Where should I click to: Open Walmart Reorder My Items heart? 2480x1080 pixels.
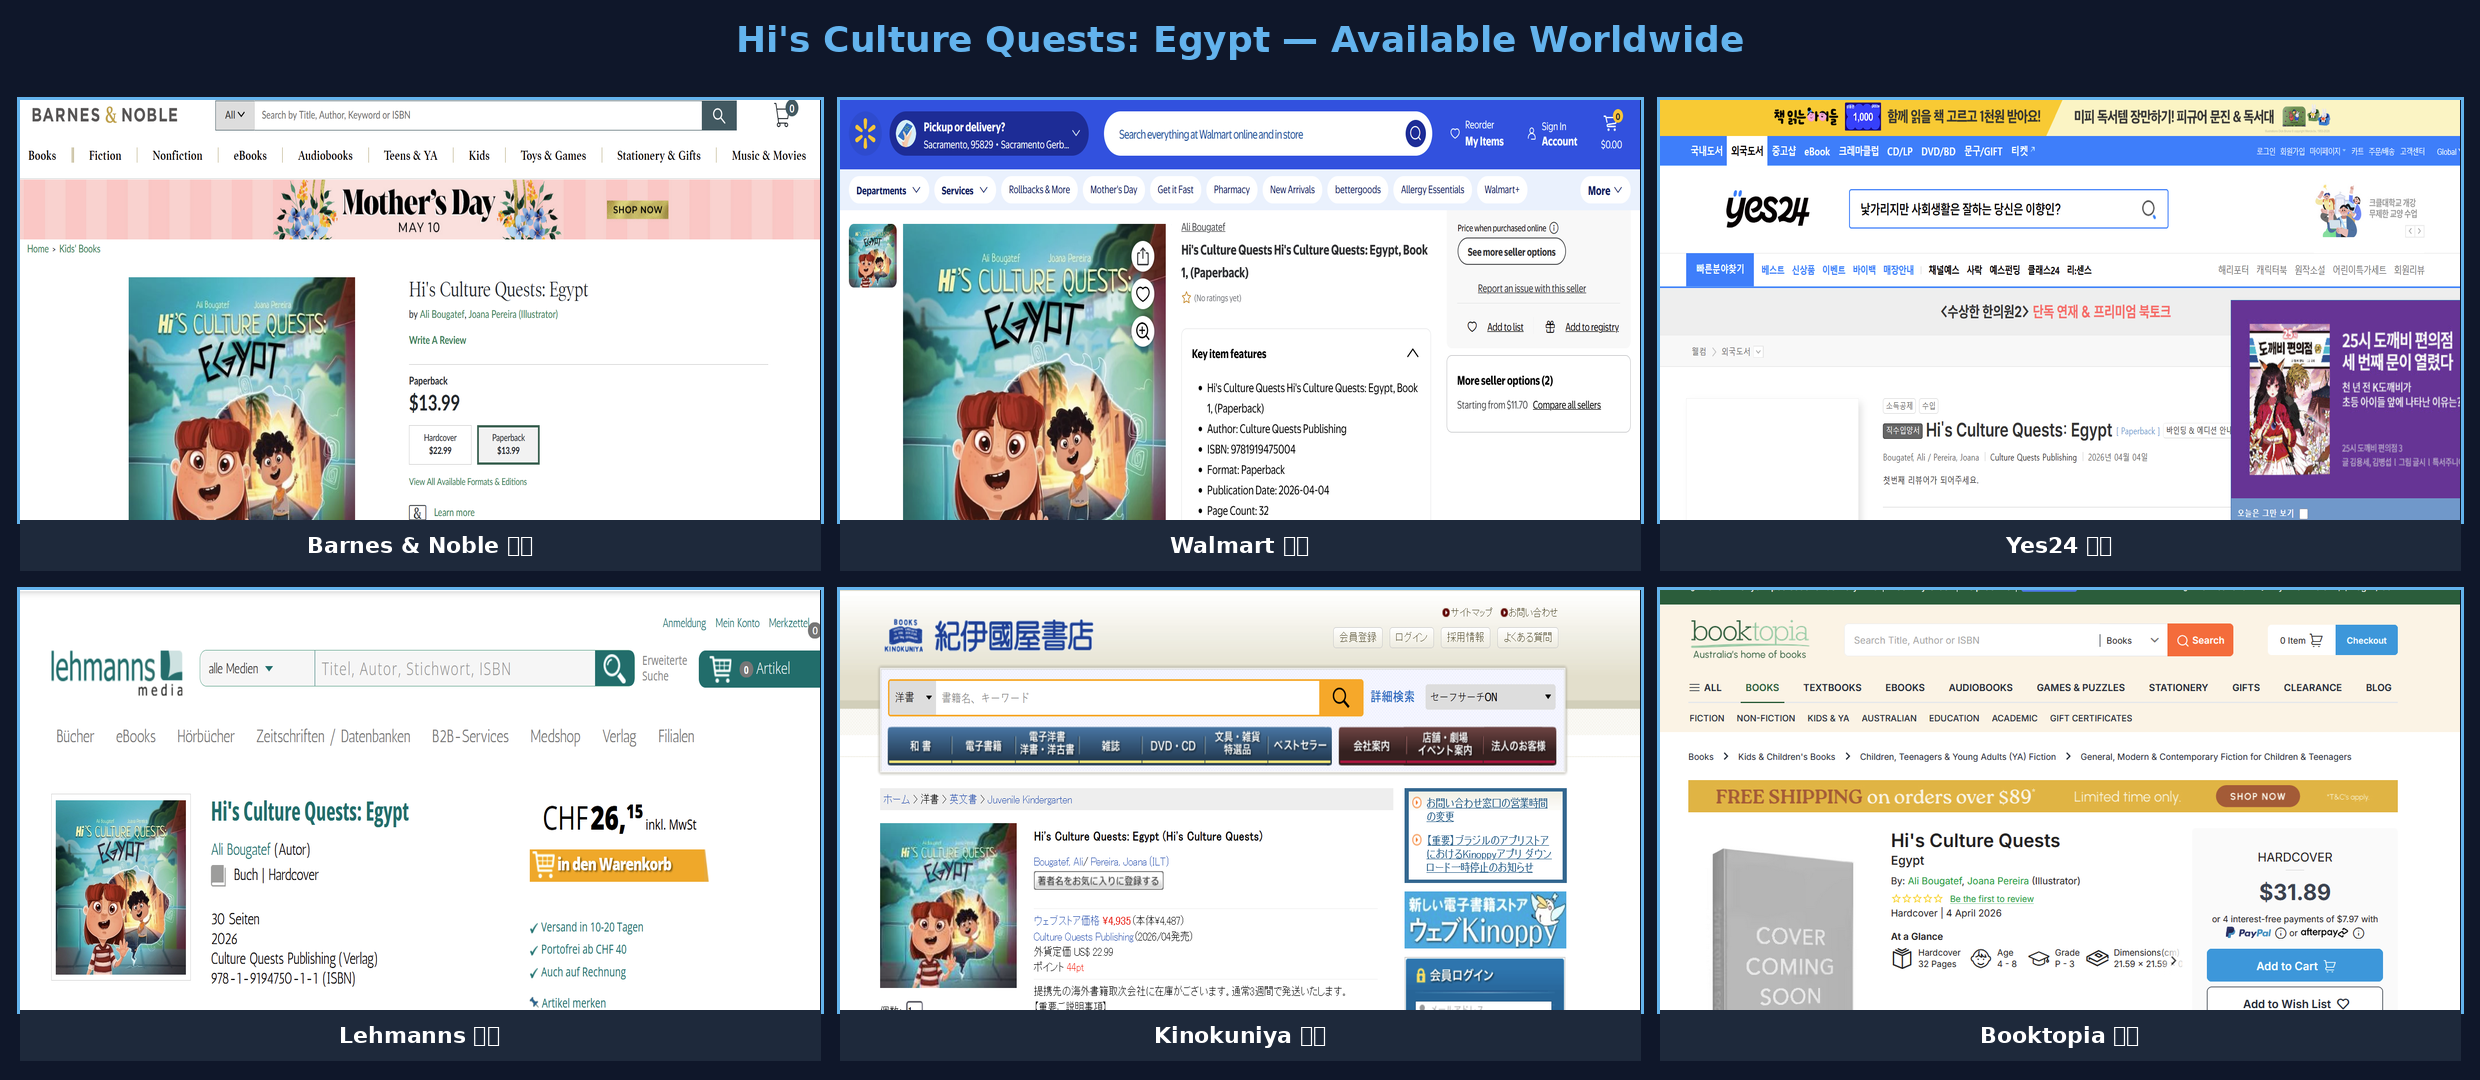point(1455,133)
